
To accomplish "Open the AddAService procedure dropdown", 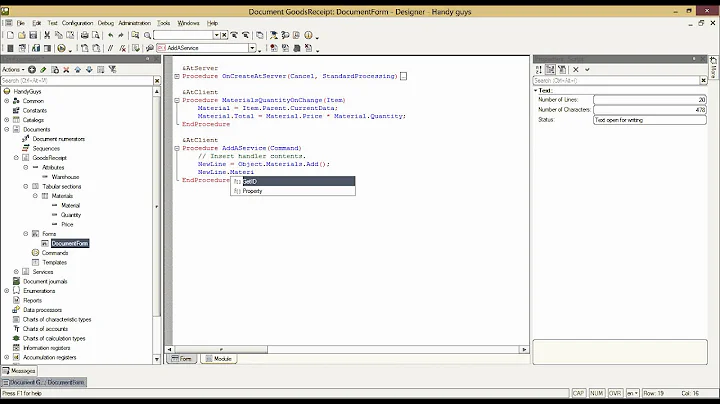I will coord(252,48).
